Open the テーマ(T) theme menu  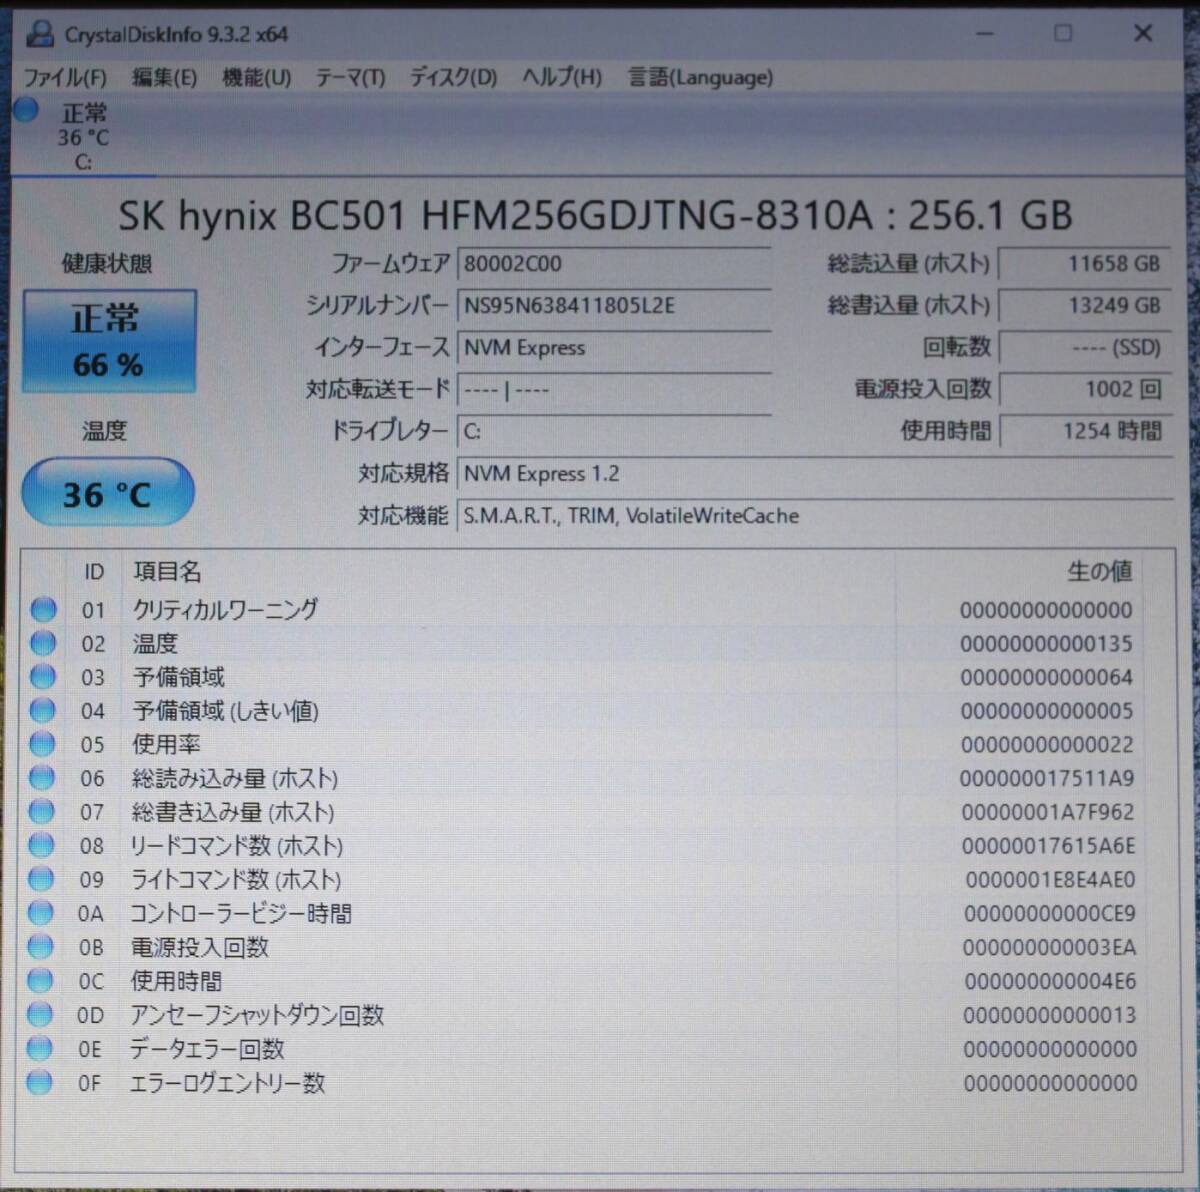click(349, 77)
